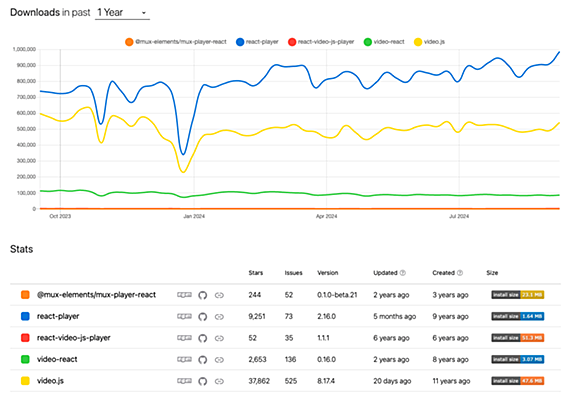Open install size badge for @mux-elements/mux-player-react
Viewport: 586px width, 402px height.
coord(518,295)
